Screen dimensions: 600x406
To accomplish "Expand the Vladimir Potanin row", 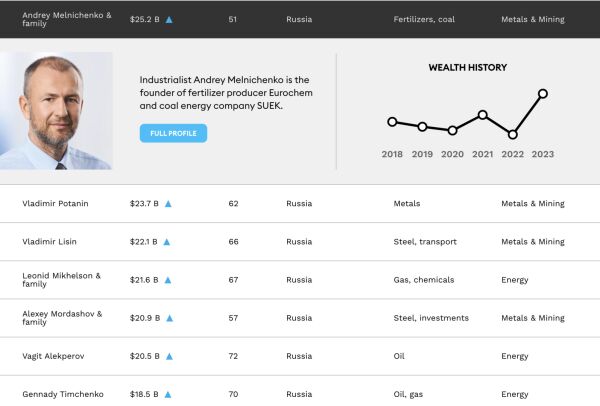I will tap(55, 204).
